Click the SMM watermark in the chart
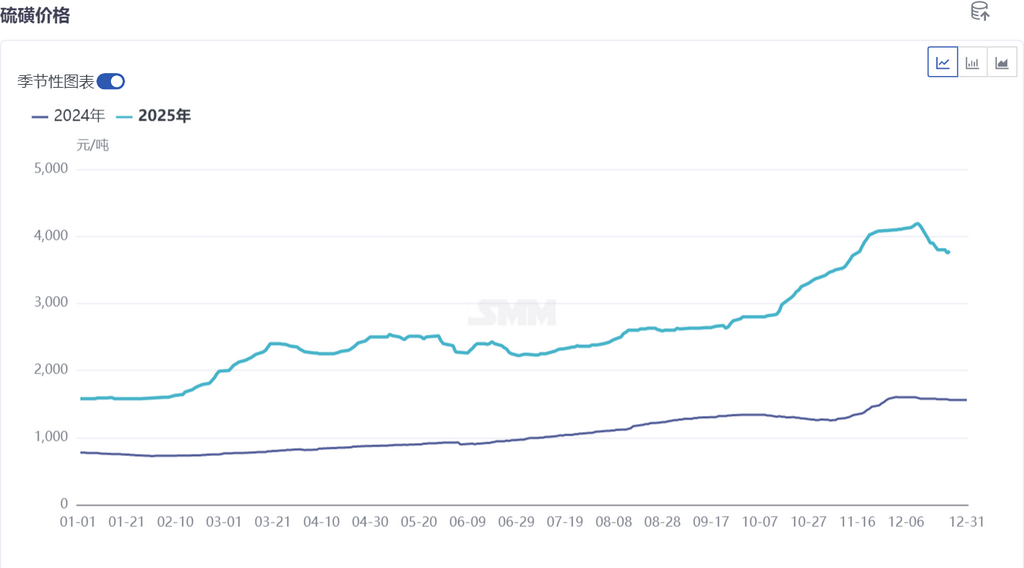Image resolution: width=1024 pixels, height=568 pixels. click(514, 312)
